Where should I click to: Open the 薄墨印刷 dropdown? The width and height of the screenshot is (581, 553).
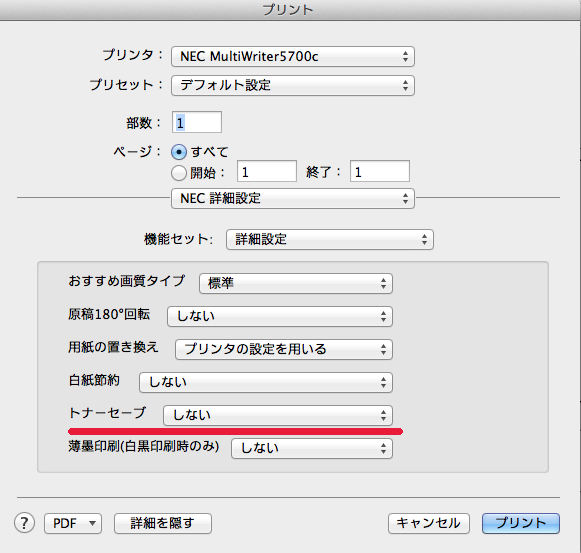coord(312,448)
